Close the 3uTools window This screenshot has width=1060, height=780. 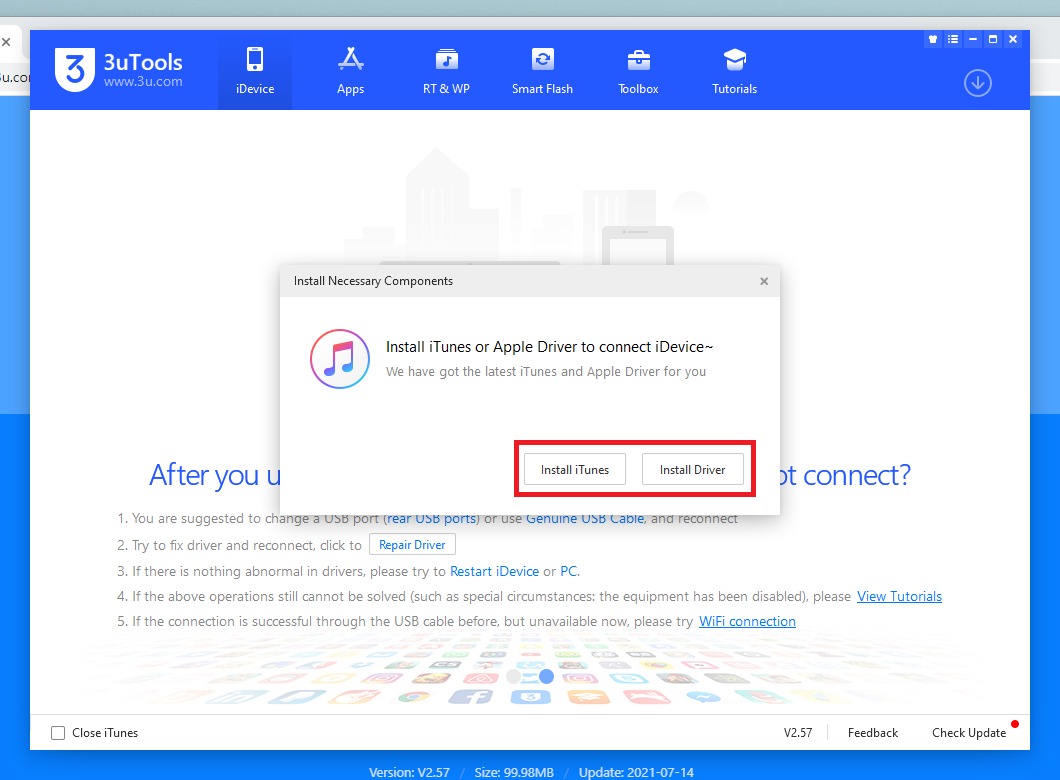point(1013,39)
